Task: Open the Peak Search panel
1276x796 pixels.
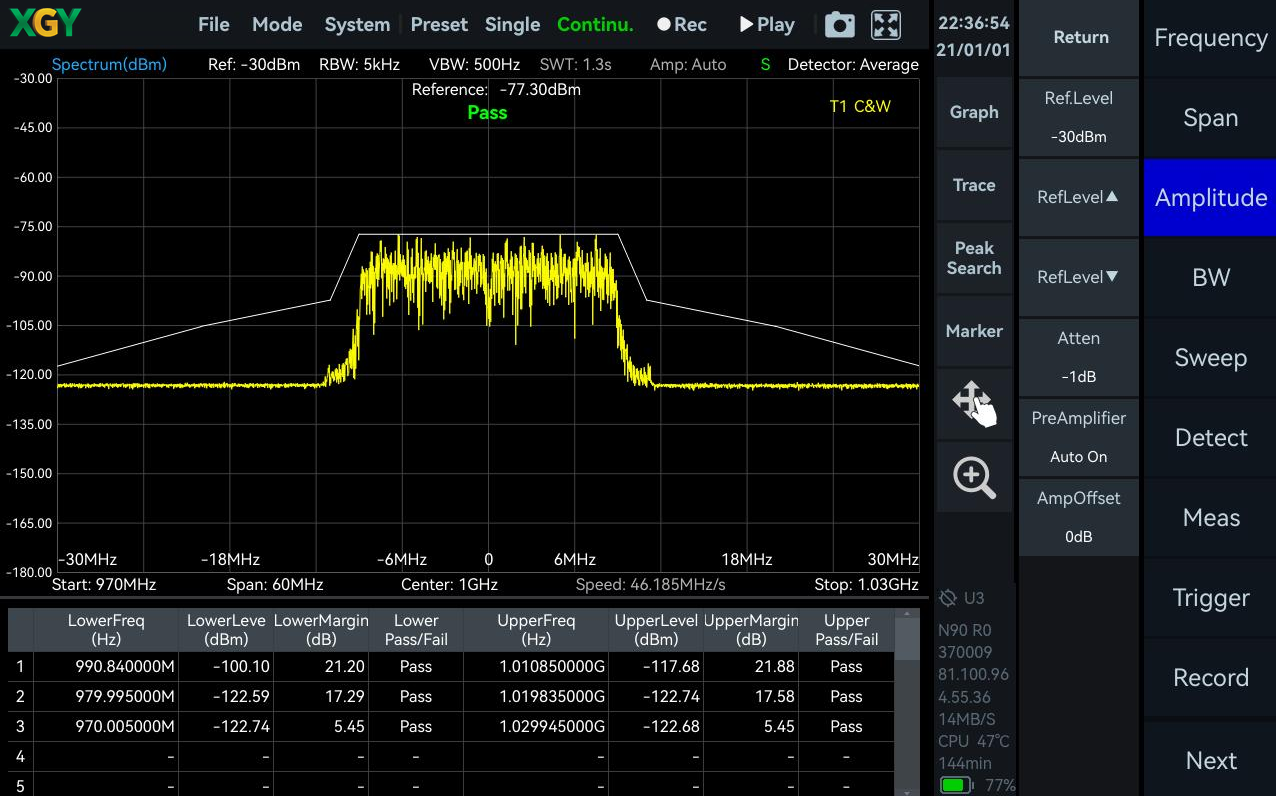Action: click(x=974, y=258)
